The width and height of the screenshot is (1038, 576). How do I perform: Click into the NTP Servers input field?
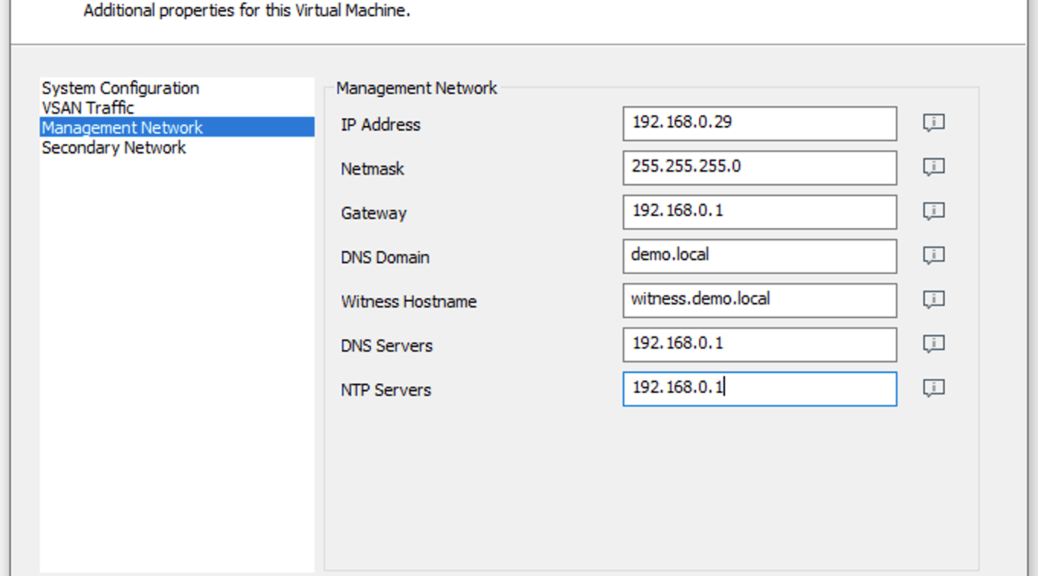tap(759, 389)
